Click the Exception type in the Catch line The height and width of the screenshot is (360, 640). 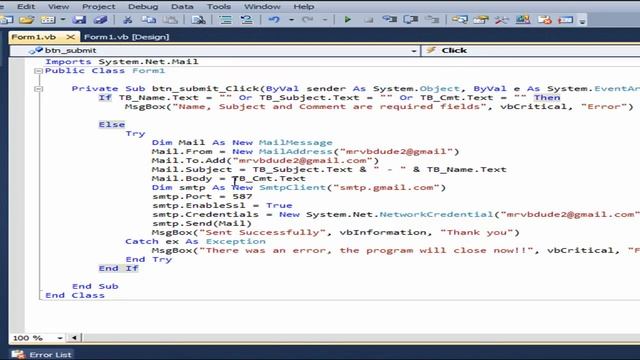(236, 241)
